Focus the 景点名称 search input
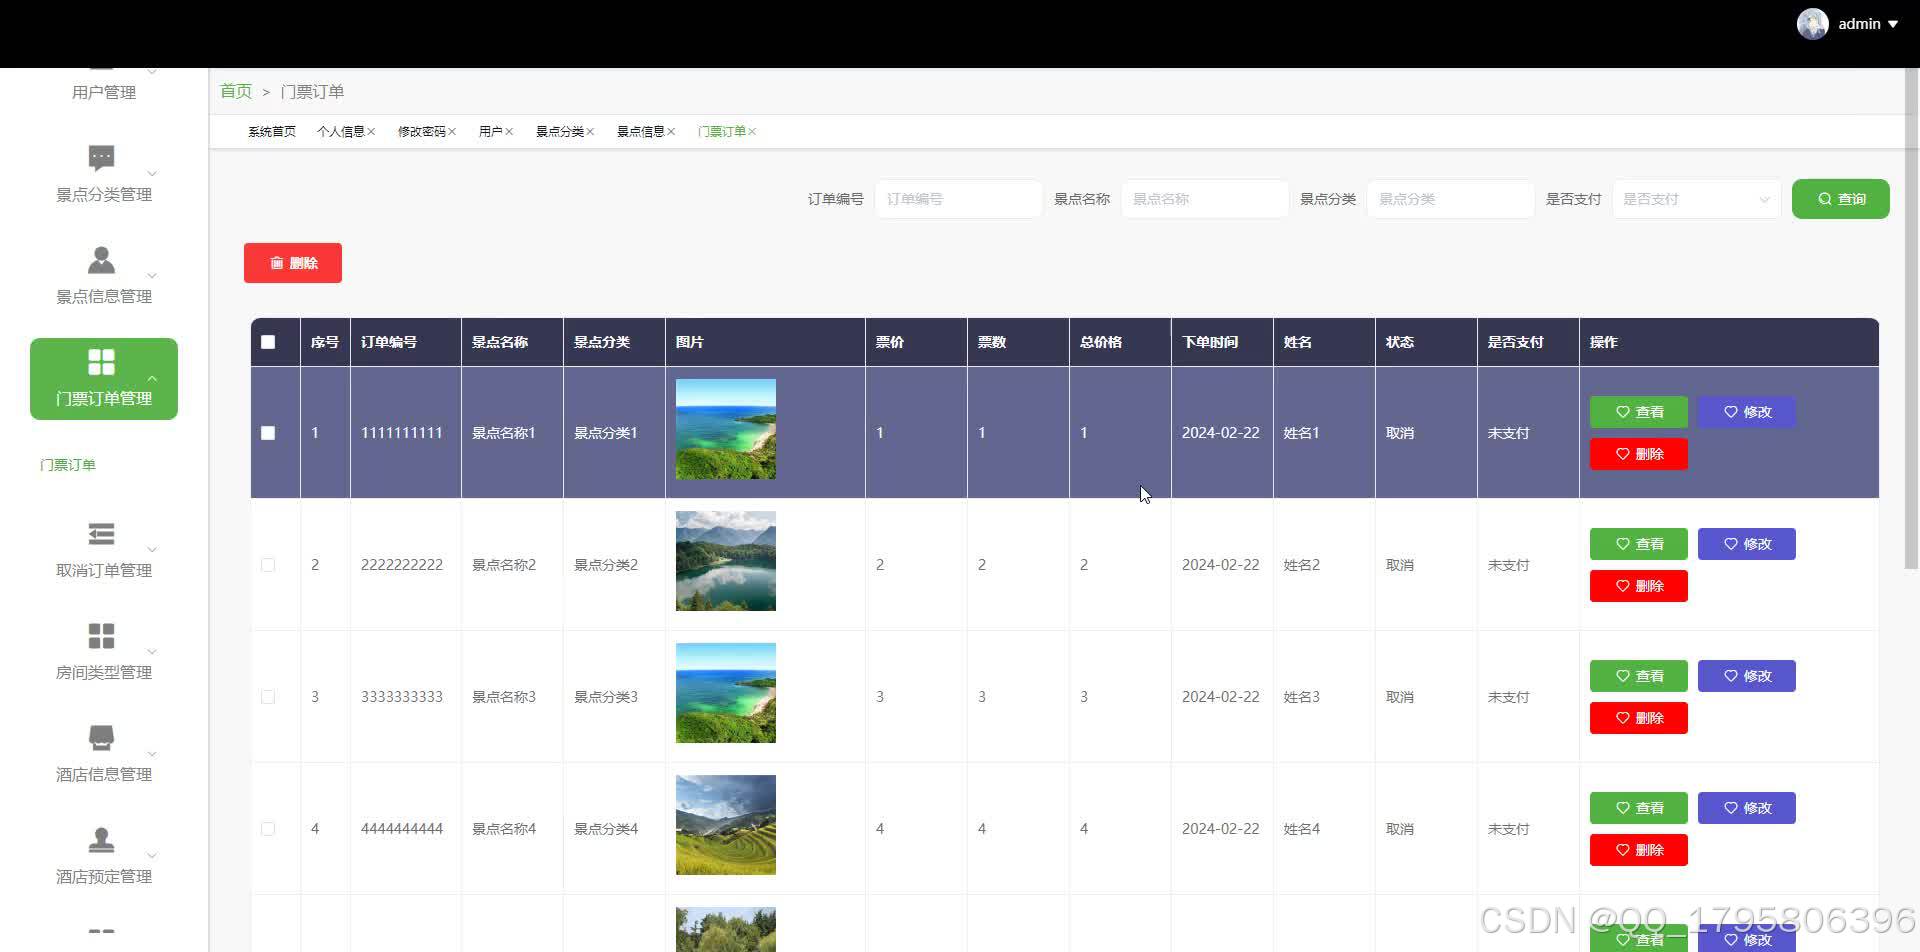Viewport: 1920px width, 952px height. [1204, 199]
